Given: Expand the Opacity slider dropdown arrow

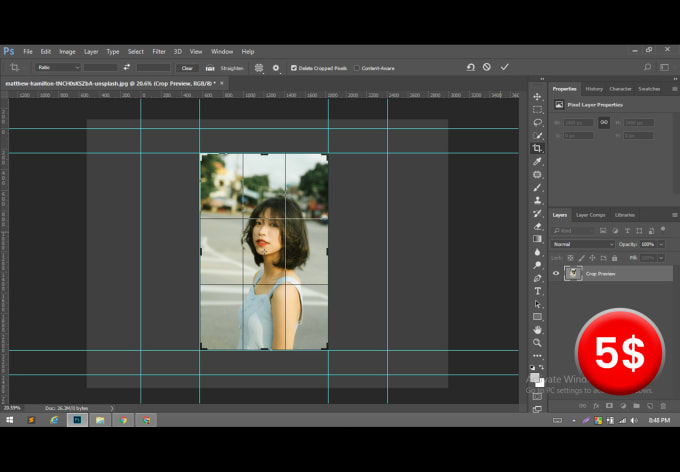Looking at the screenshot, I should (661, 244).
